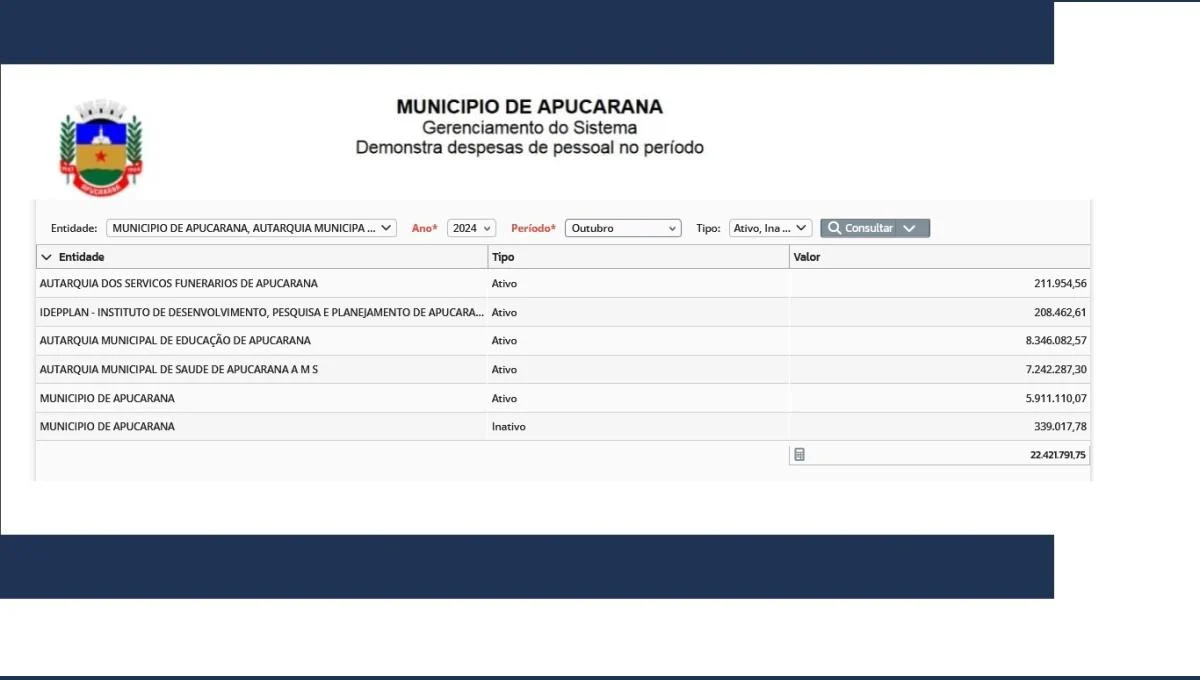Click the total value 22.421.791,75
The width and height of the screenshot is (1200, 680).
click(x=1058, y=455)
